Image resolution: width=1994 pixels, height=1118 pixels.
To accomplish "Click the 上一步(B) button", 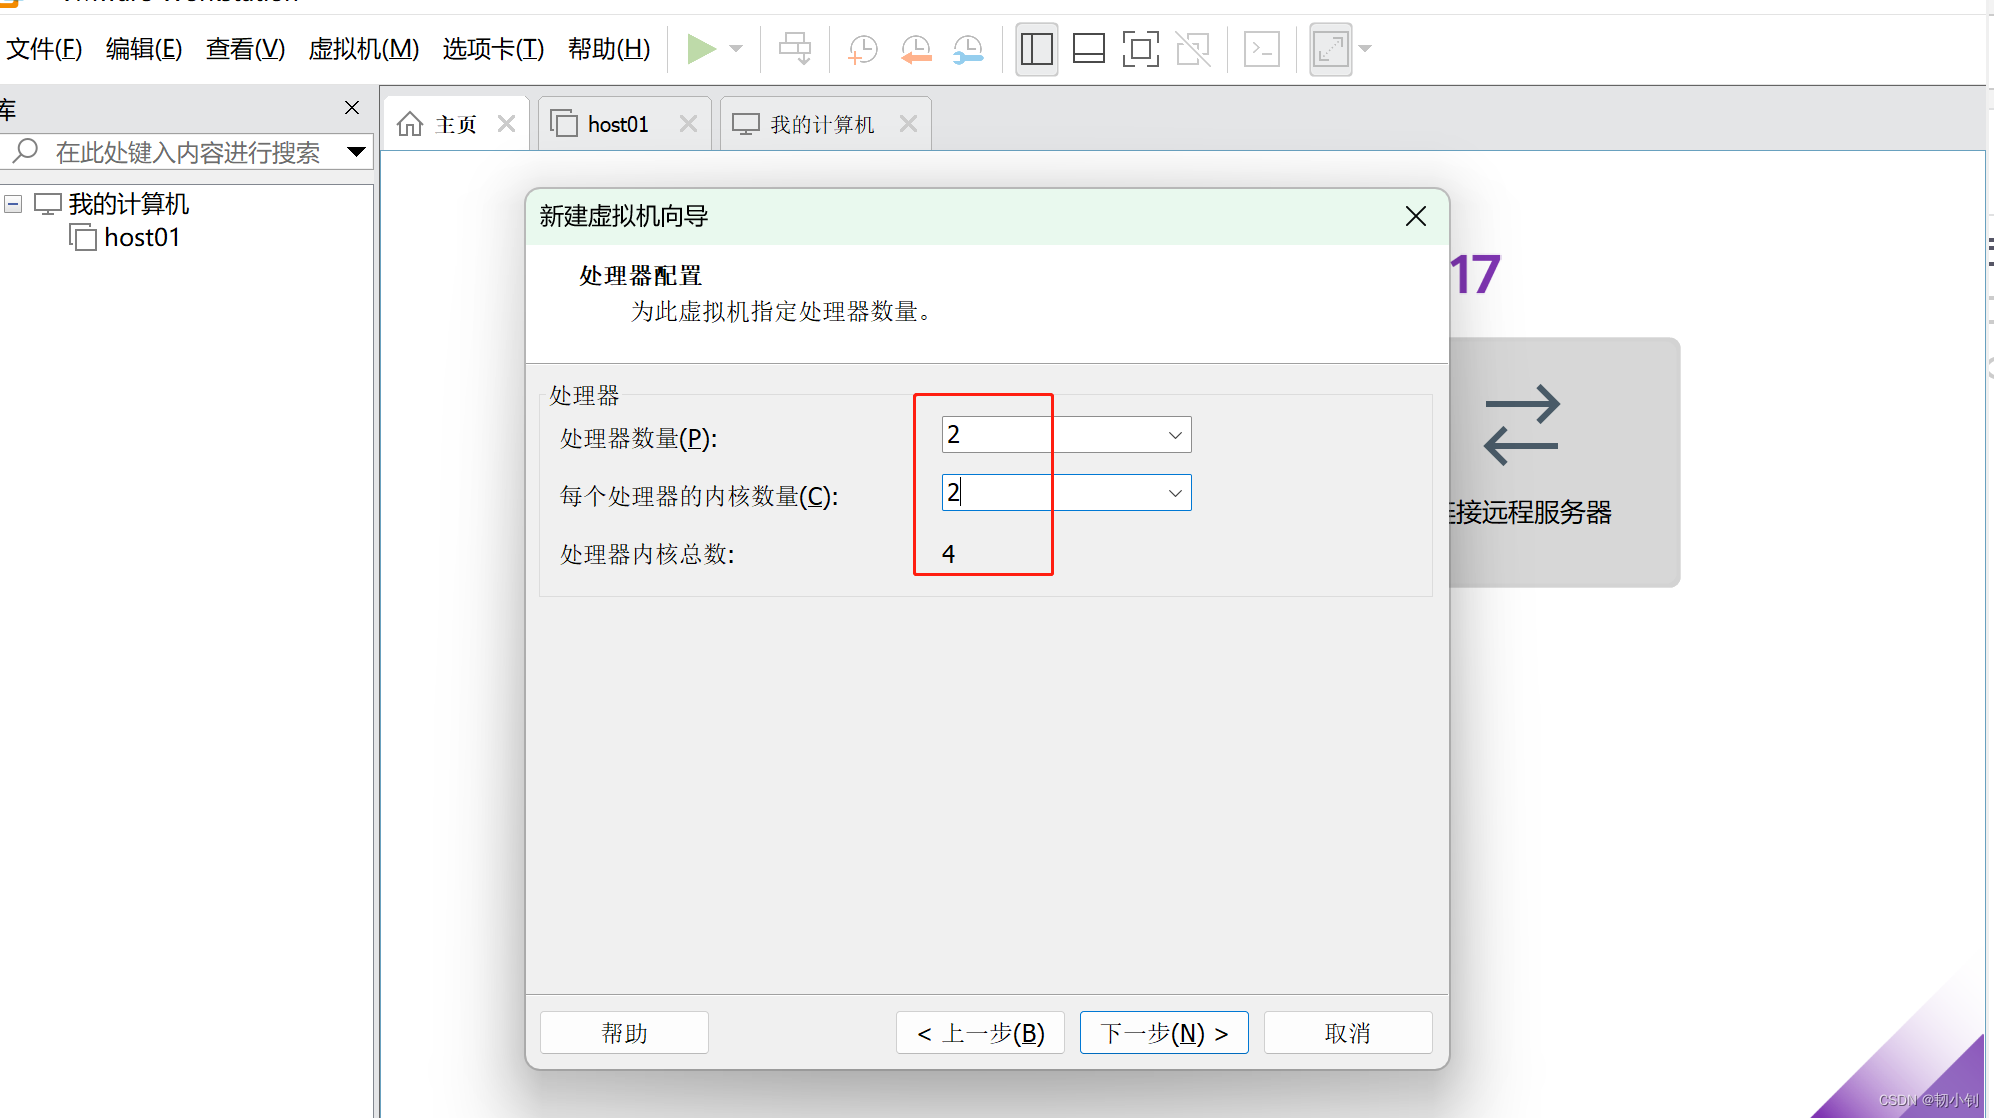I will point(980,1033).
